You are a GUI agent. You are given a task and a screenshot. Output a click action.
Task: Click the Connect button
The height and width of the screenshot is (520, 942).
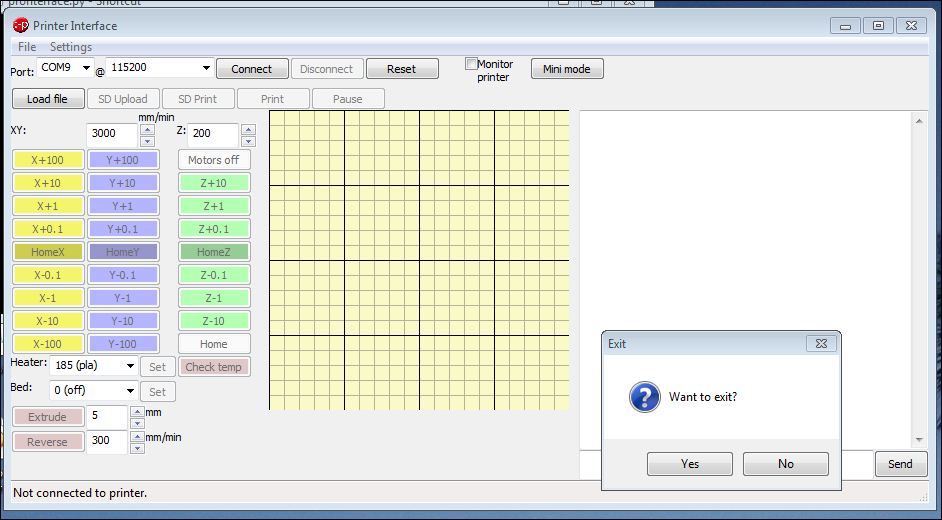[252, 69]
